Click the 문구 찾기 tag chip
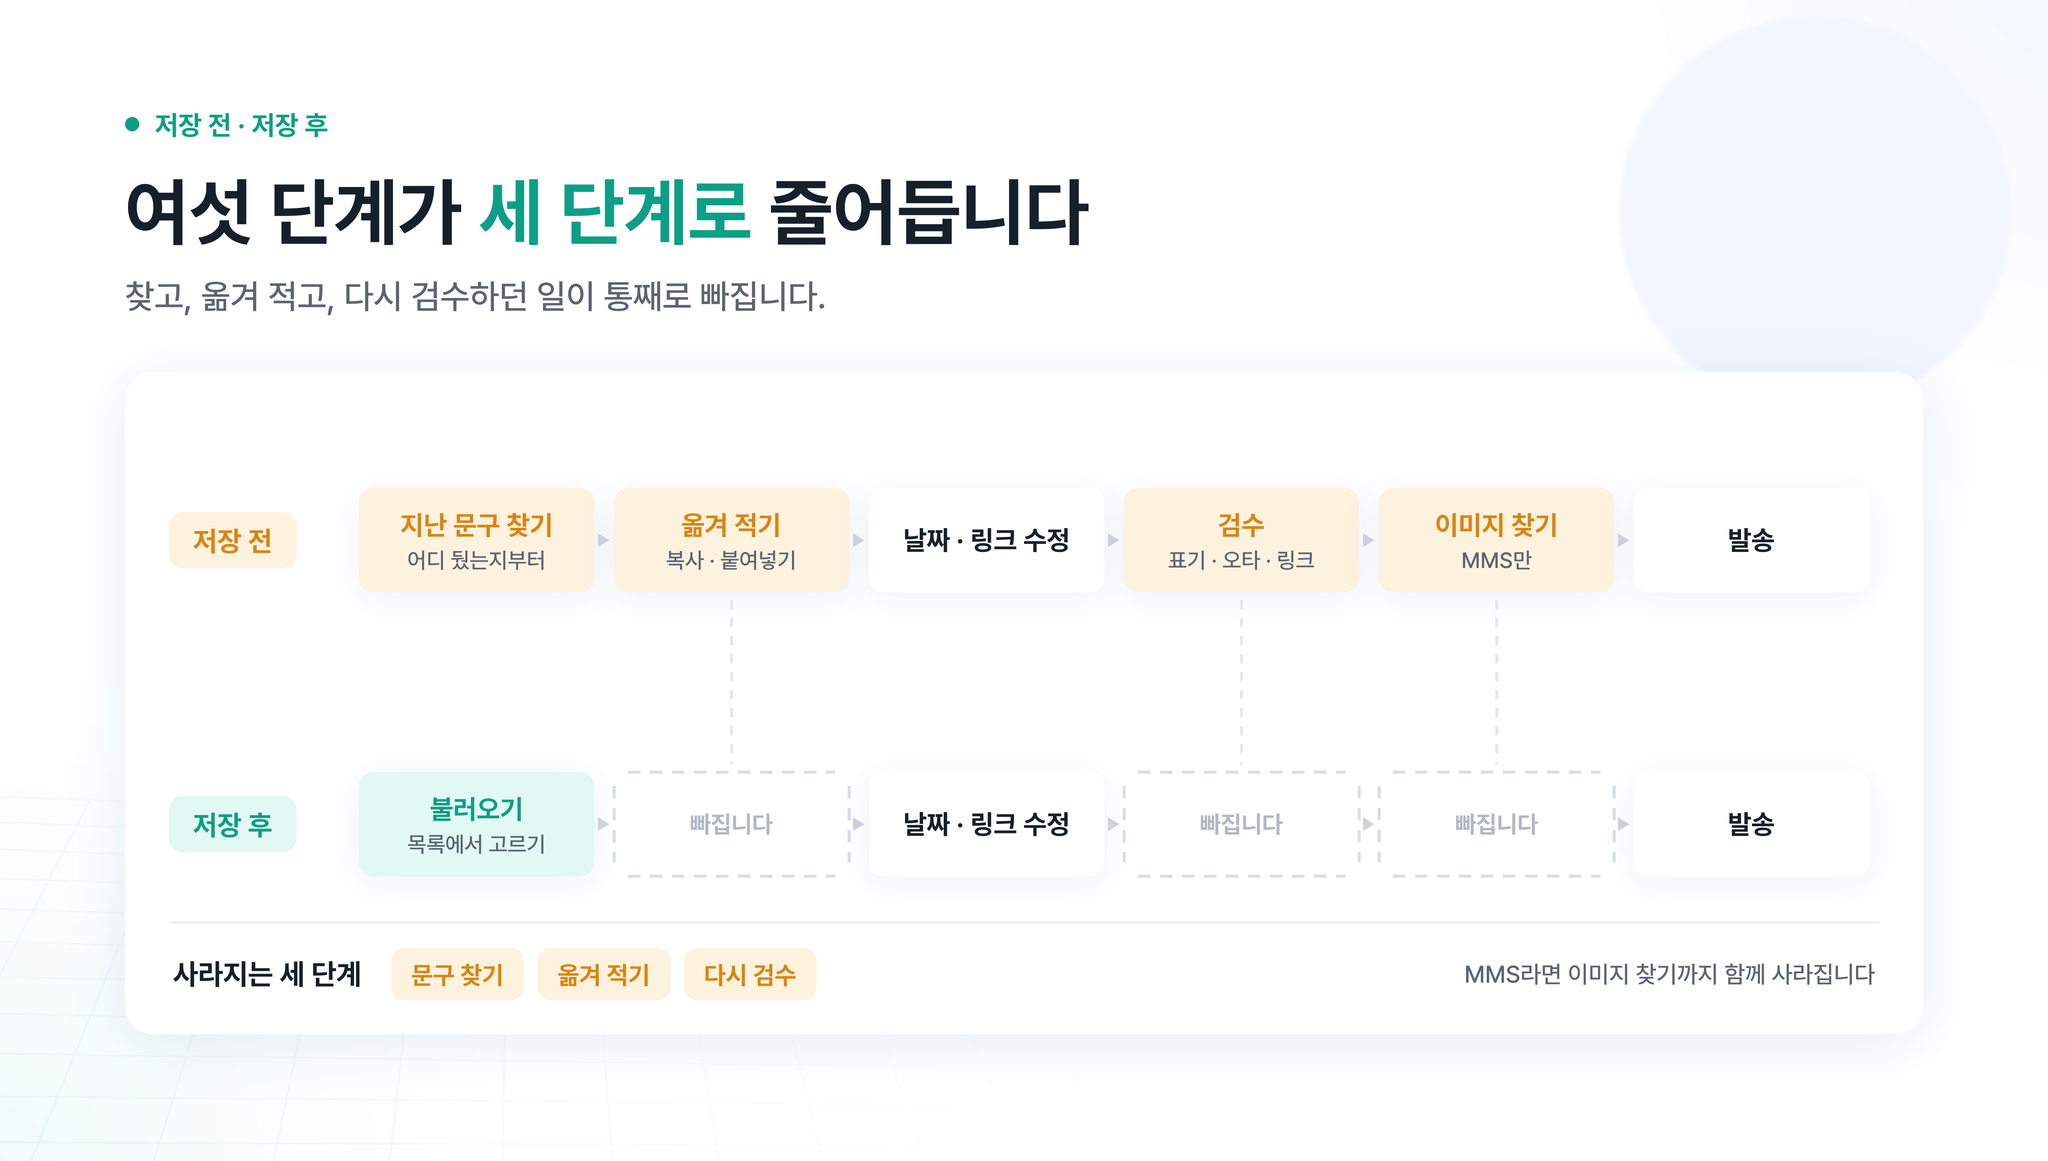 (x=457, y=974)
